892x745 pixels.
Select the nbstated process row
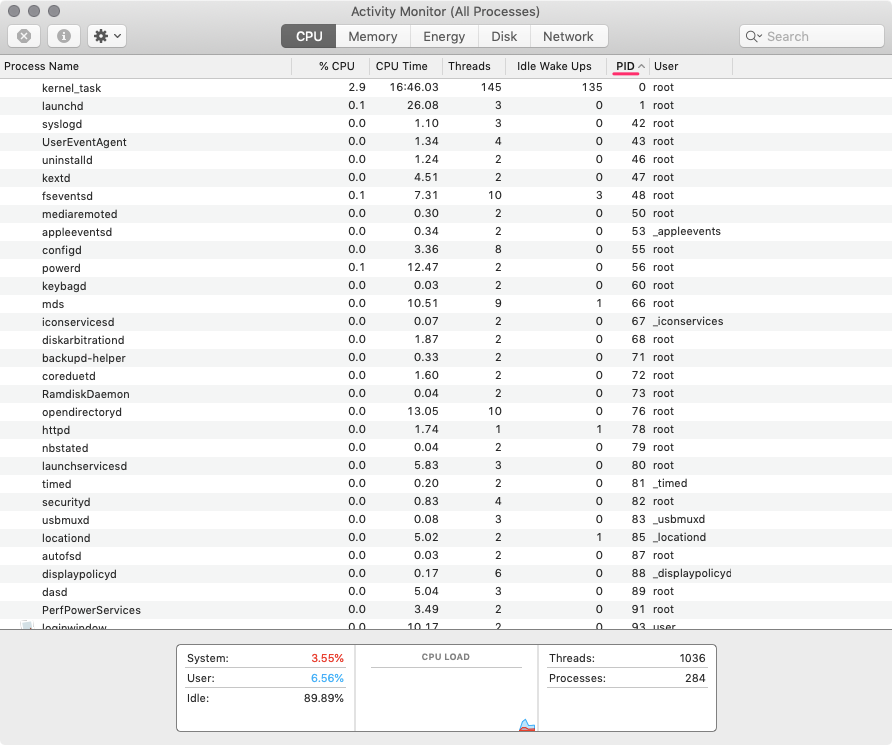point(446,448)
